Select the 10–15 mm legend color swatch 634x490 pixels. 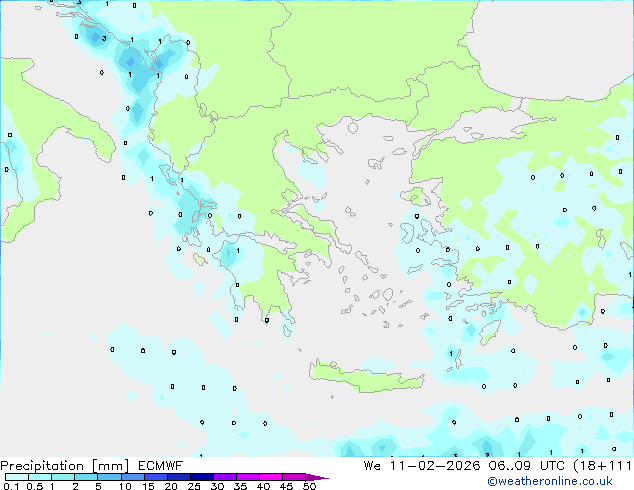pos(132,477)
